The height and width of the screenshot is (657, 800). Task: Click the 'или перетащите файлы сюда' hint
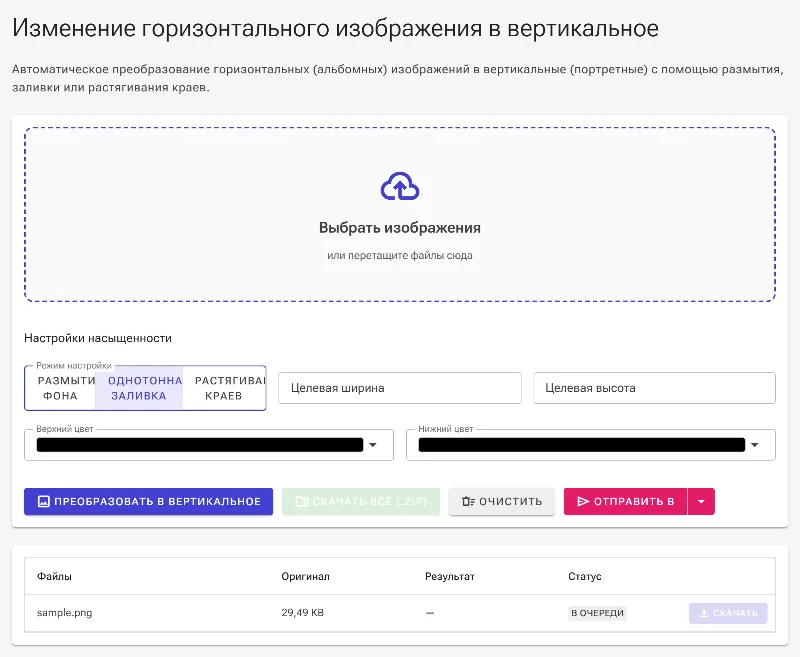[x=400, y=256]
